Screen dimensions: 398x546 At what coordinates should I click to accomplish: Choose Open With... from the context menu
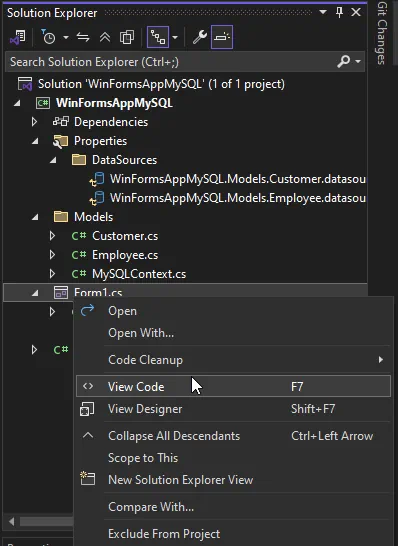233,333
